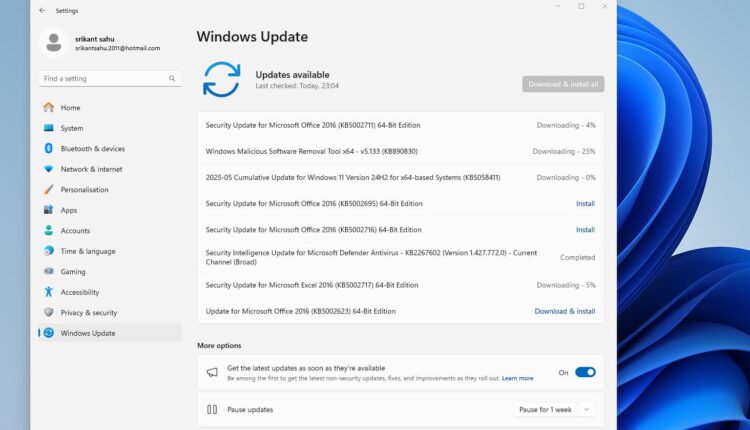This screenshot has width=750, height=430.
Task: Click the Updates available status heading
Action: (292, 75)
